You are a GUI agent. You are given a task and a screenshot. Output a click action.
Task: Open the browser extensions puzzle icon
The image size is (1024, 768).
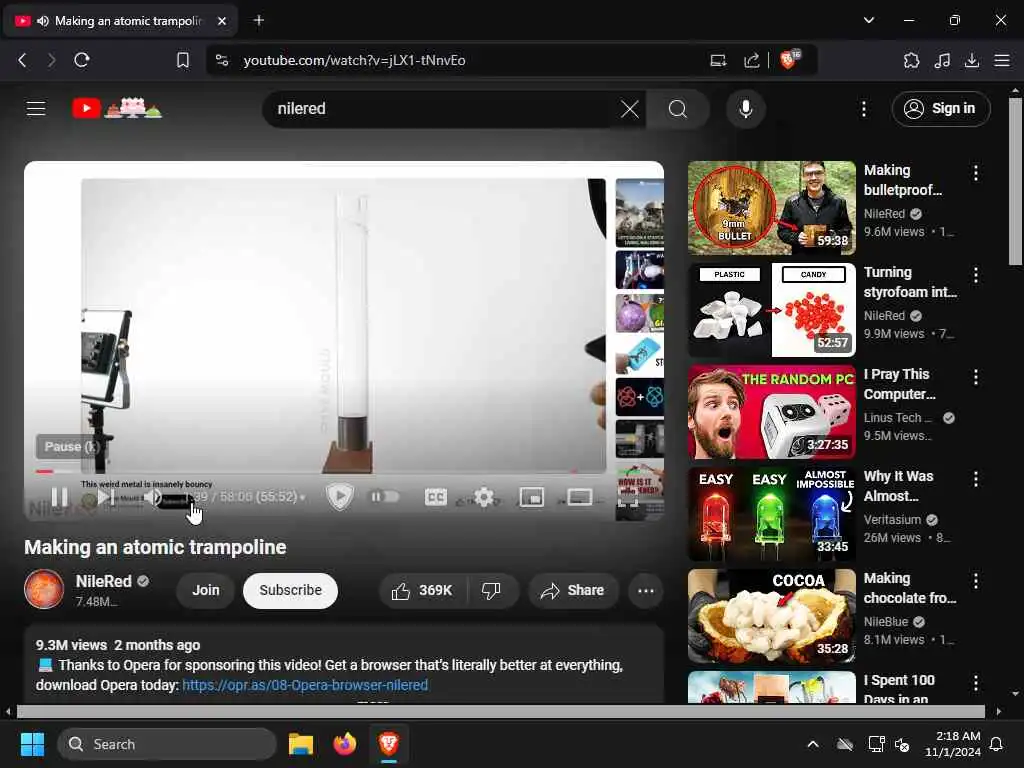pos(911,61)
